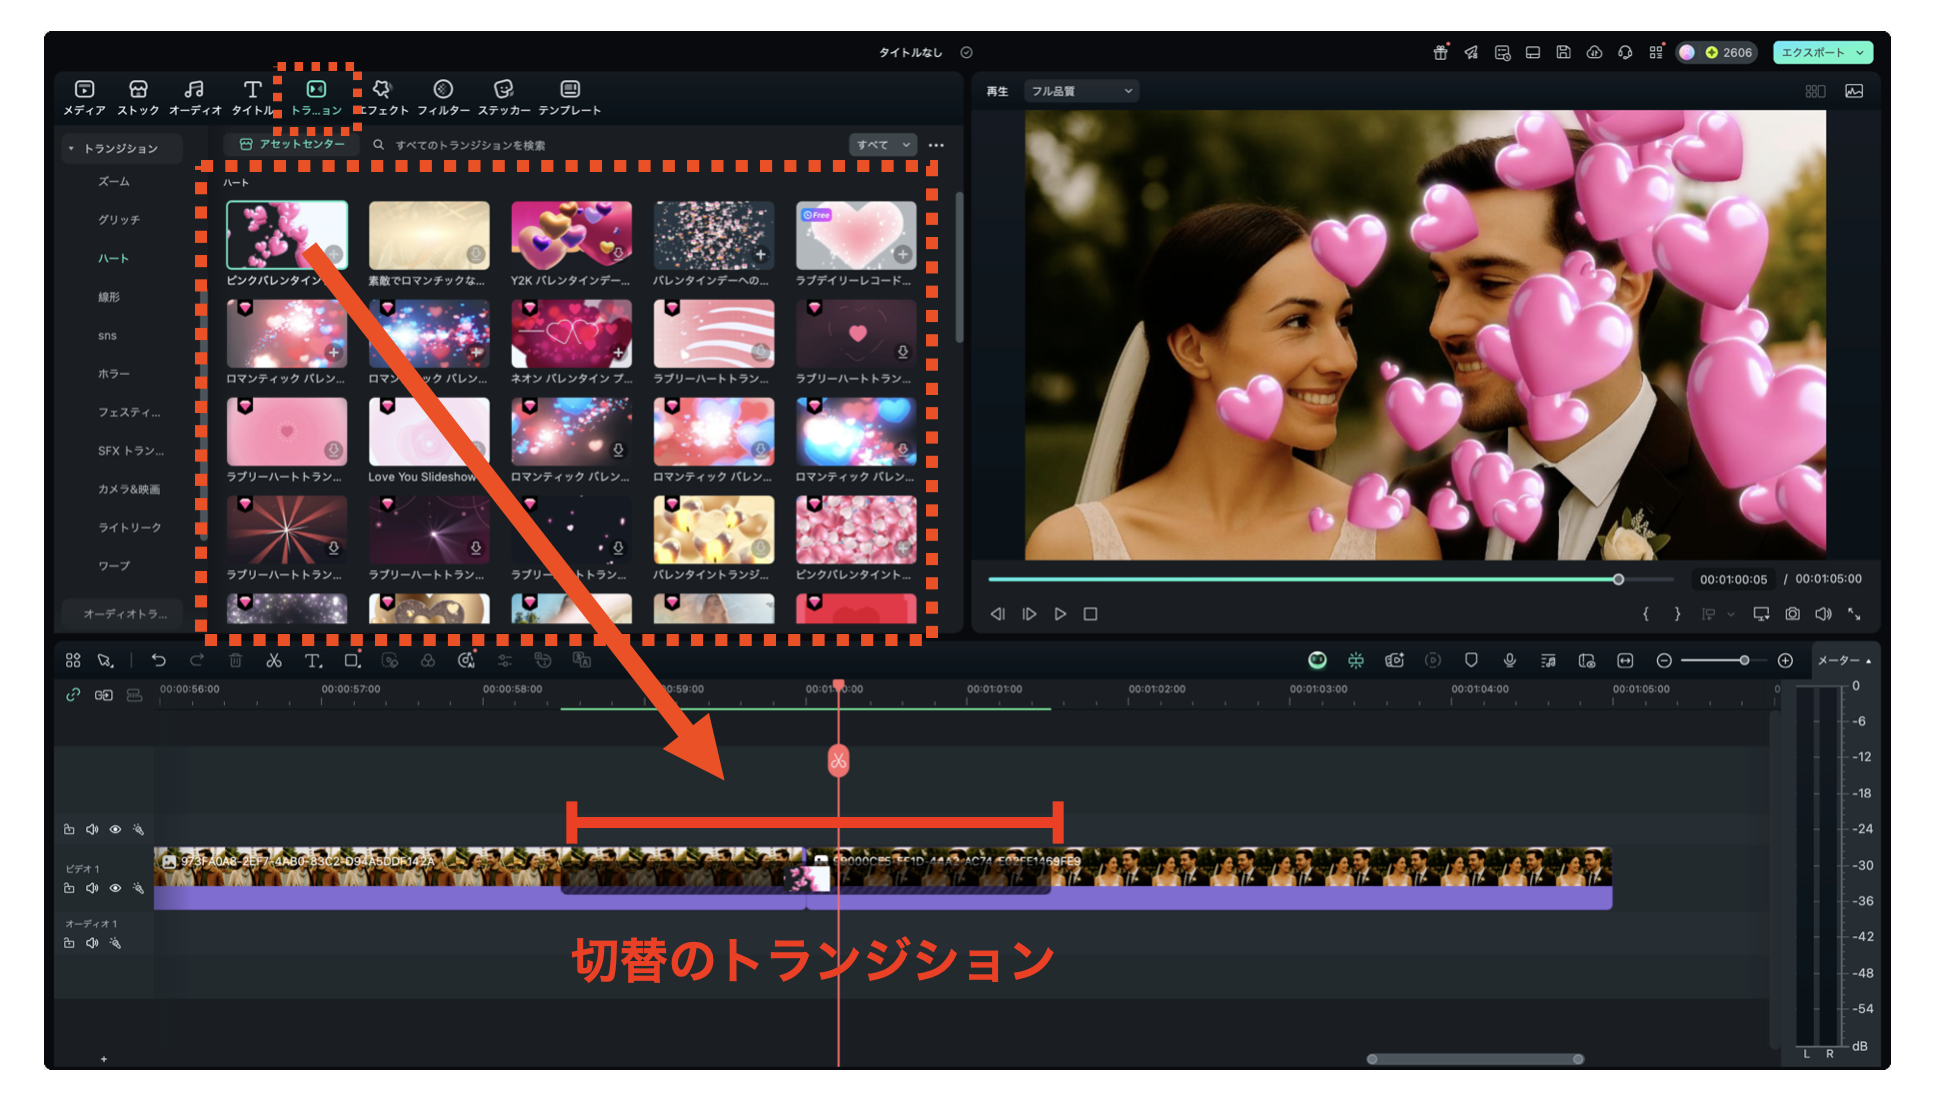The width and height of the screenshot is (1940, 1112).
Task: Mute the upper empty track speaker
Action: (x=92, y=829)
